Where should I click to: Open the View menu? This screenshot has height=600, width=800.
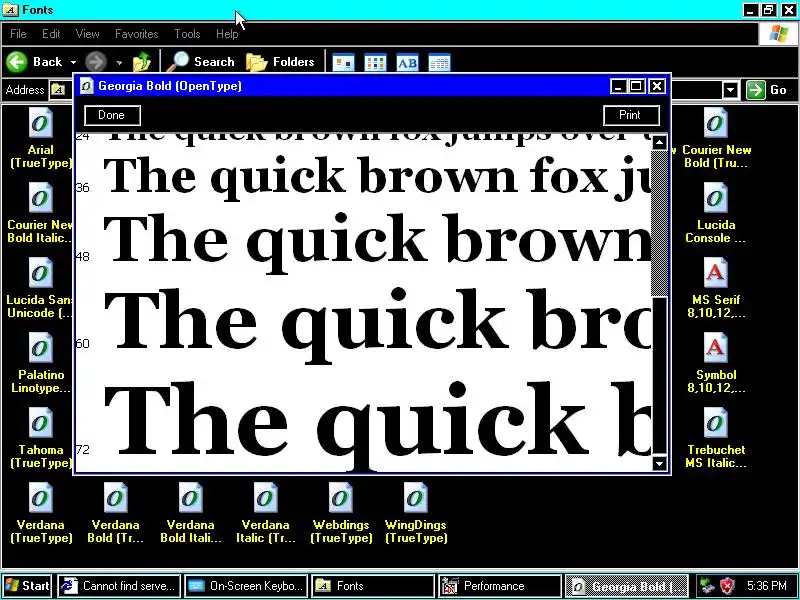point(87,34)
